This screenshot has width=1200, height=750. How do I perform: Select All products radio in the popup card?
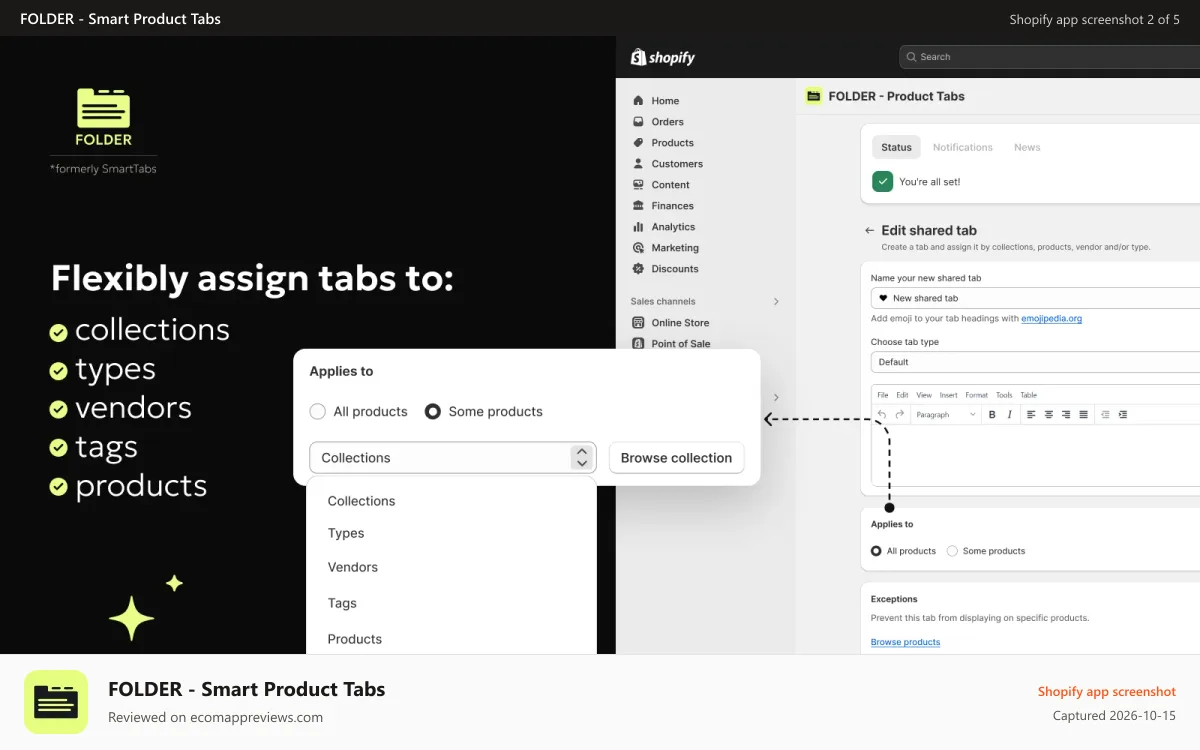(318, 411)
